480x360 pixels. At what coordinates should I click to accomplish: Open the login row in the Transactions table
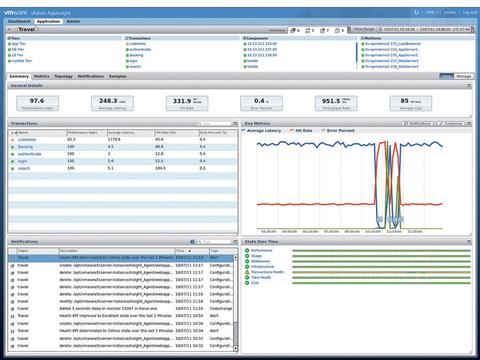(x=123, y=161)
